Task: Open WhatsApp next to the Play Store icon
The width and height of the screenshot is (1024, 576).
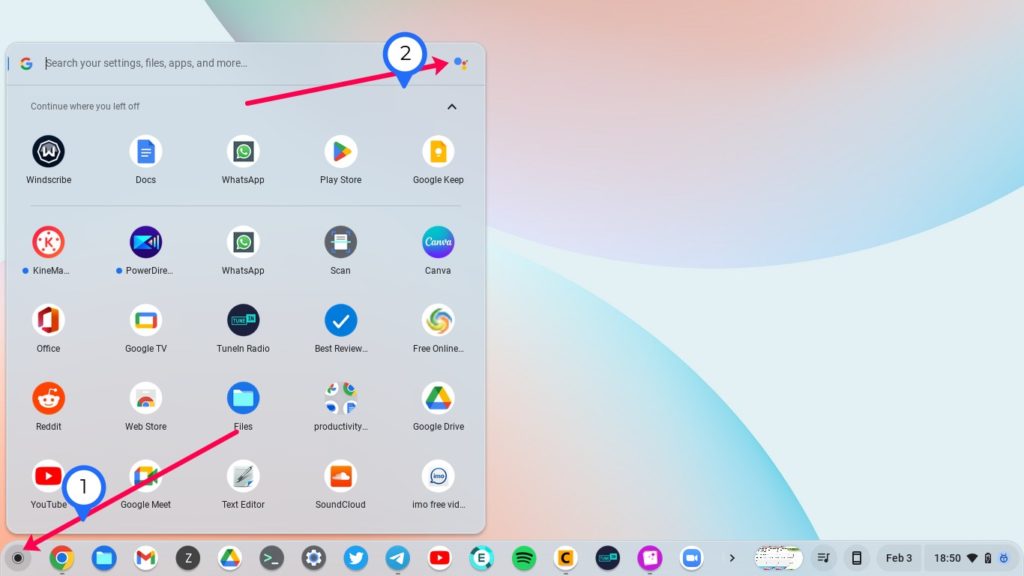Action: (x=243, y=152)
